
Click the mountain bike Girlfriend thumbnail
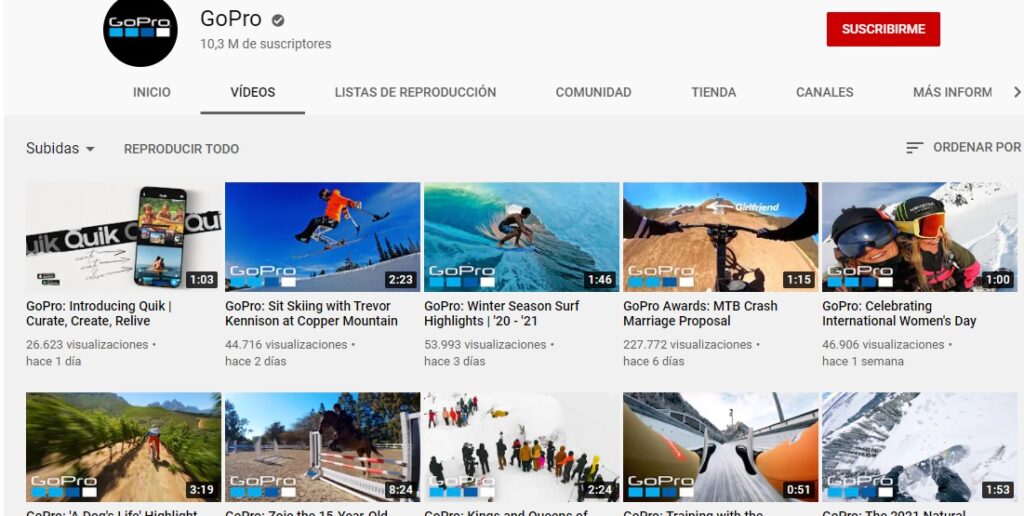(720, 236)
